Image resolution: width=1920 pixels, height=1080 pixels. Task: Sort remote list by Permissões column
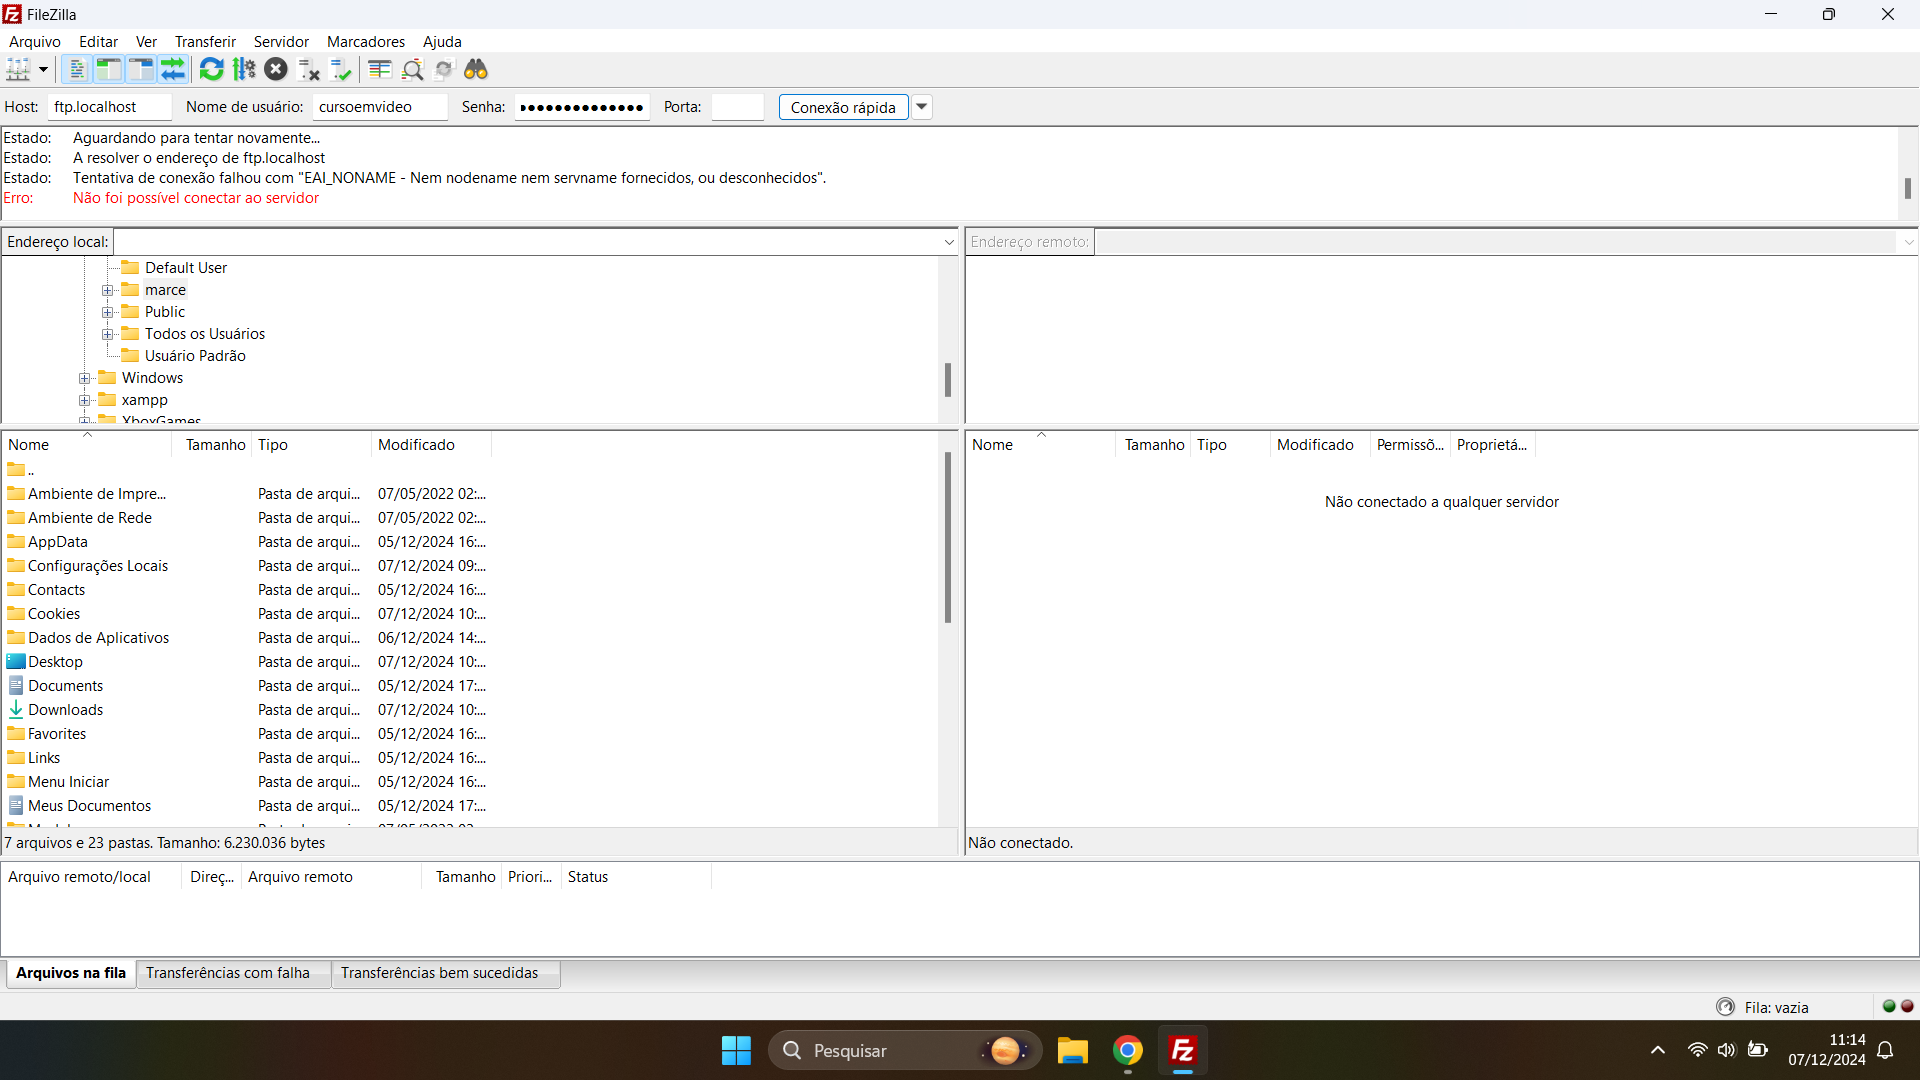coord(1410,445)
